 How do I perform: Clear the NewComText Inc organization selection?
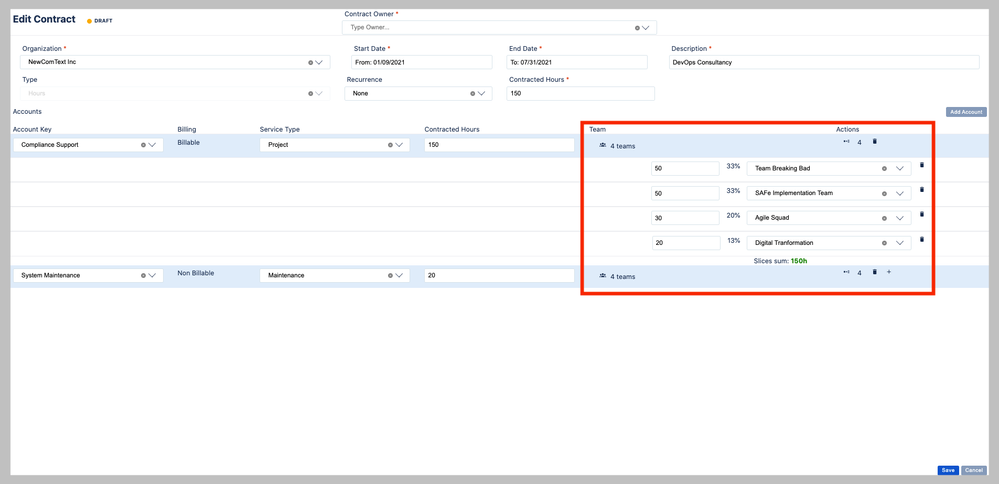coord(311,62)
